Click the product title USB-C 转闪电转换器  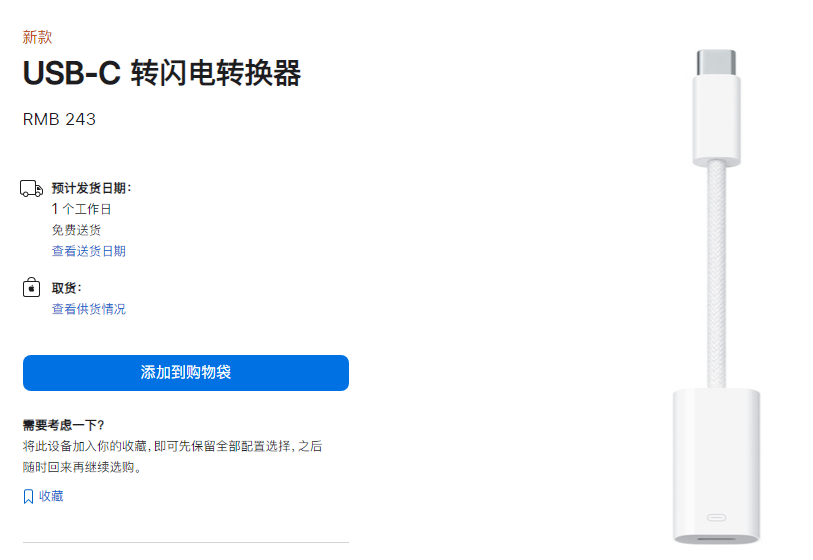tap(162, 73)
